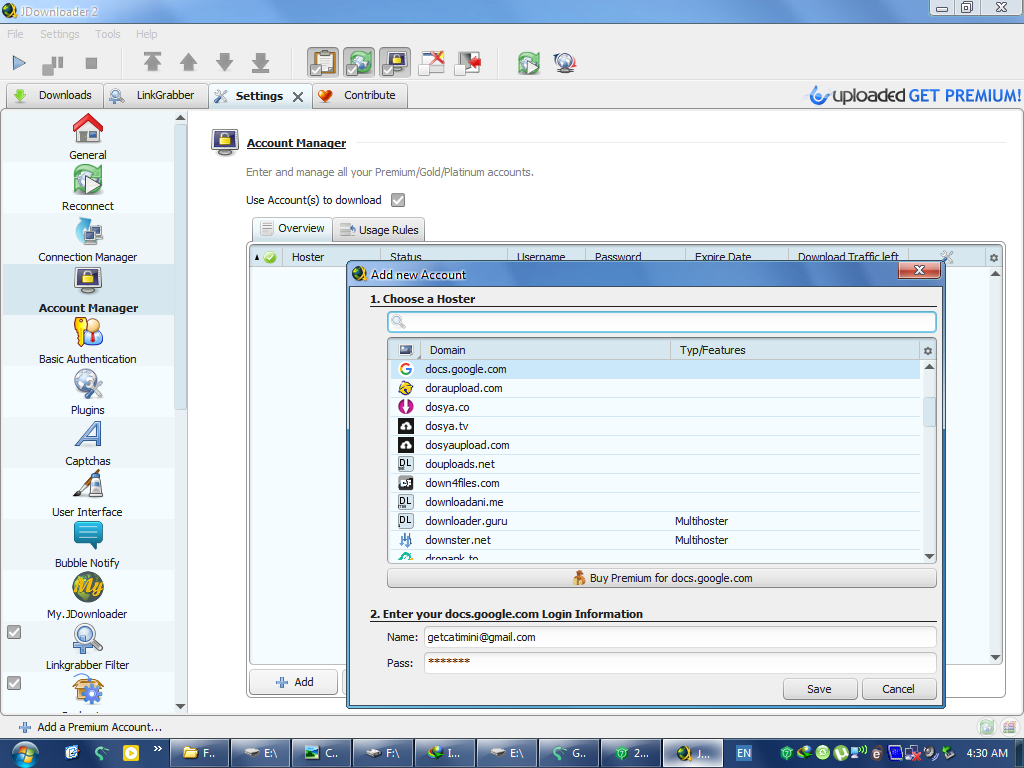Viewport: 1024px width, 768px height.
Task: Open Bubble Notify settings
Action: 88,545
